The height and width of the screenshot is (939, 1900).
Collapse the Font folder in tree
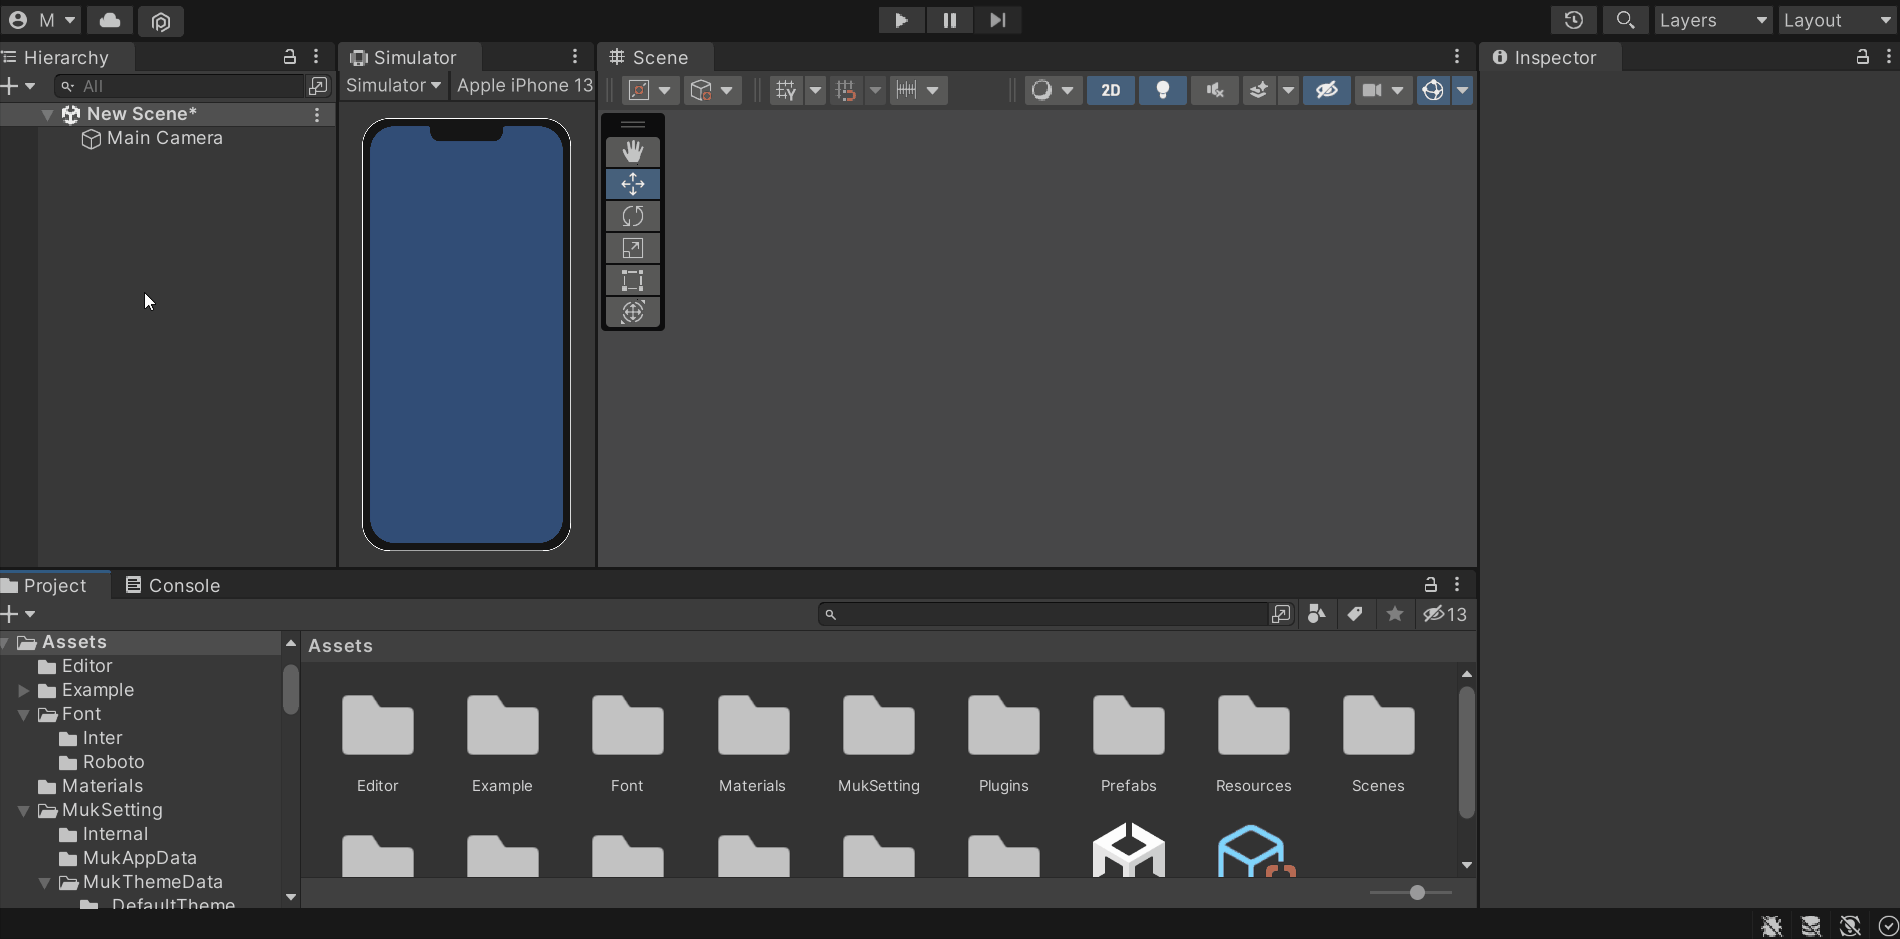[24, 714]
